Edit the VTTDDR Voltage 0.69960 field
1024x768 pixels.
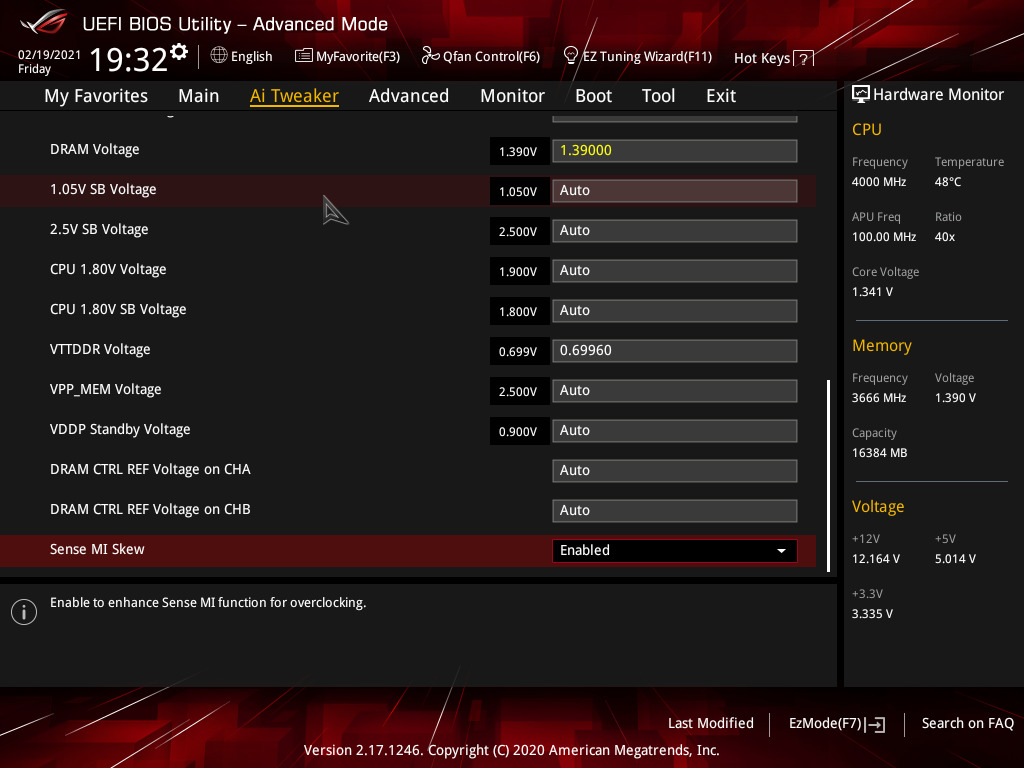675,351
